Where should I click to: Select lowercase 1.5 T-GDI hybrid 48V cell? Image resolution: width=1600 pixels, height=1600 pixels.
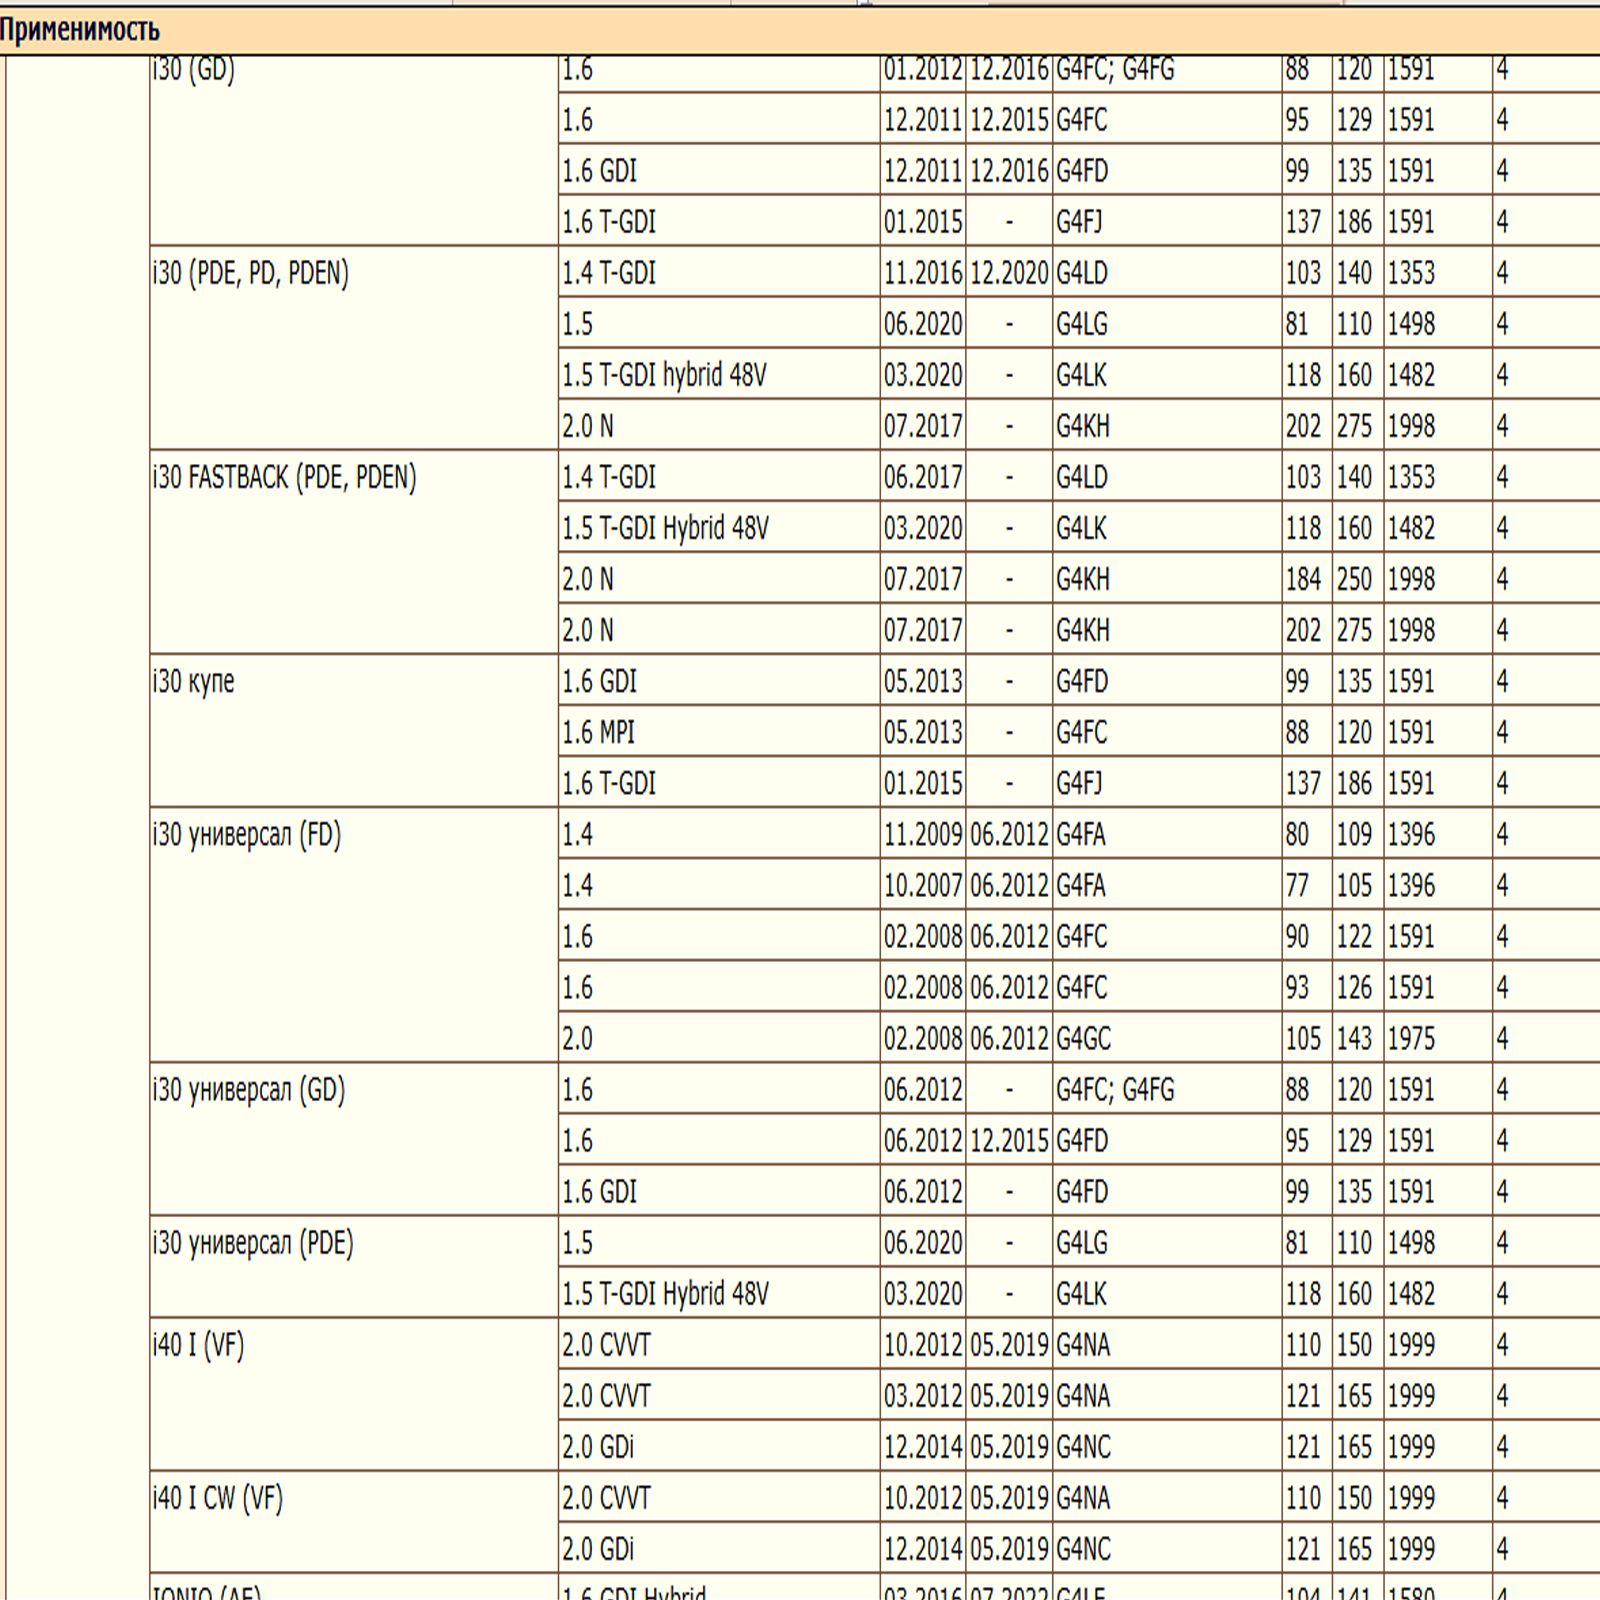pyautogui.click(x=664, y=376)
